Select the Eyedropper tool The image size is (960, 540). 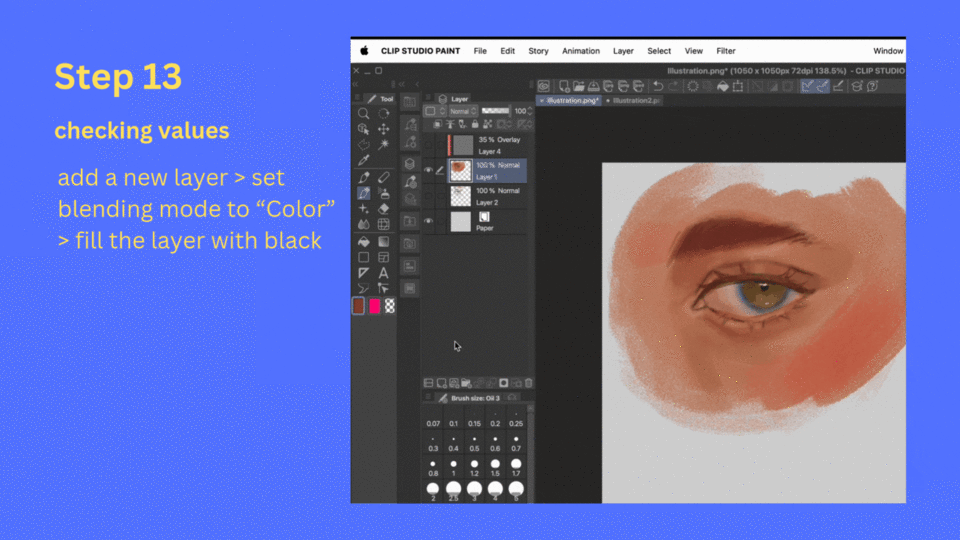[364, 160]
